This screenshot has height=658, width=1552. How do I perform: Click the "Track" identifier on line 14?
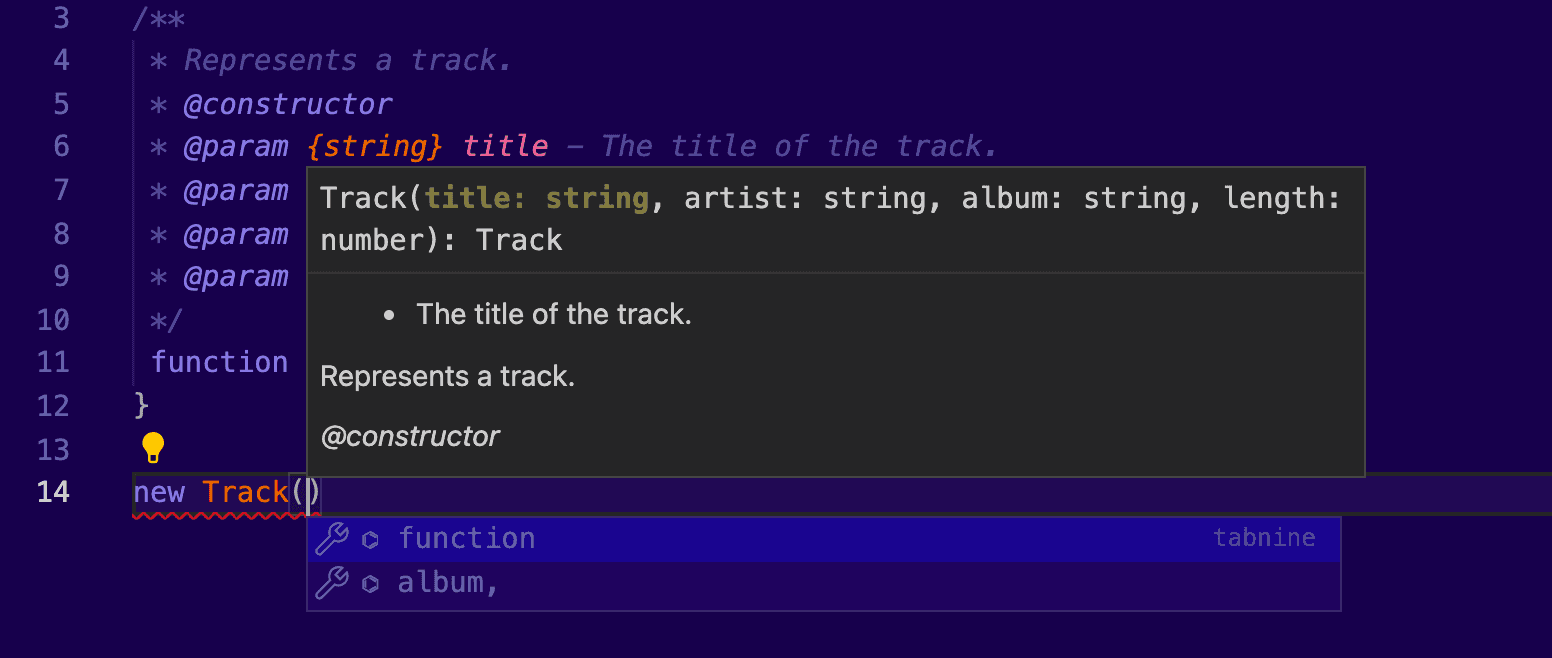point(246,492)
